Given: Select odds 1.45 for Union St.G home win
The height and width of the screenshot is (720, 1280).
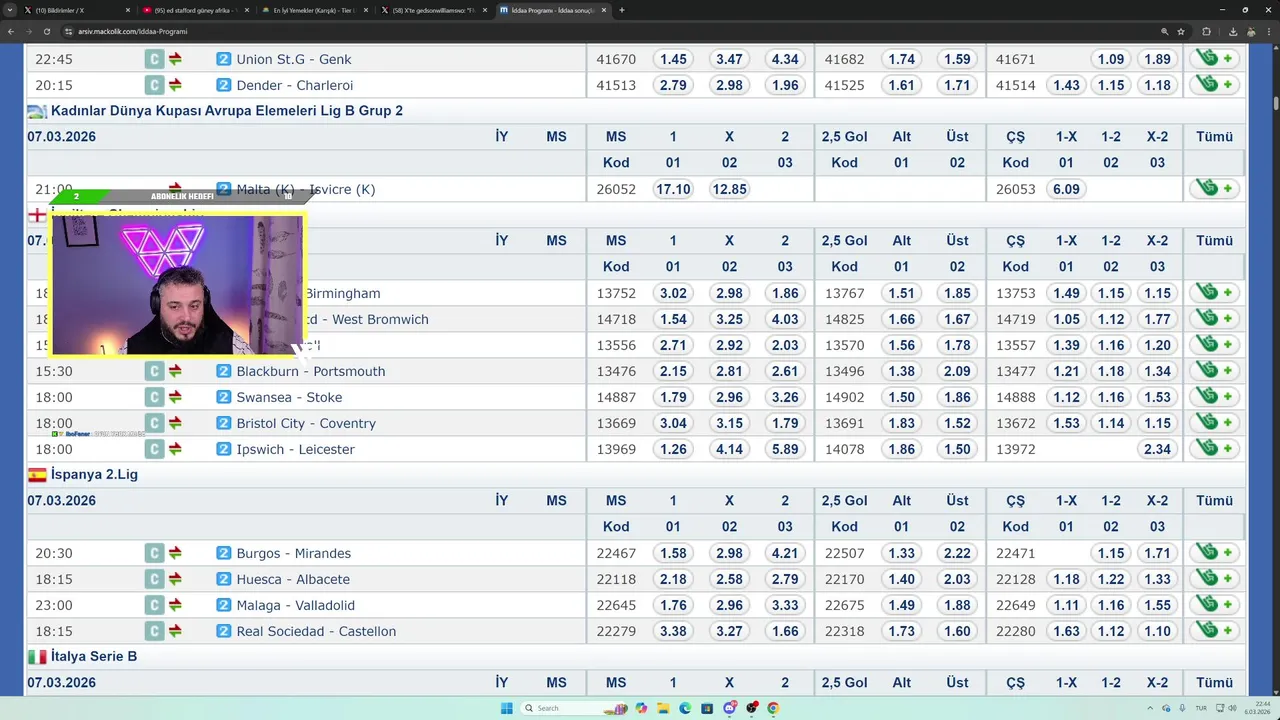Looking at the screenshot, I should tap(673, 59).
